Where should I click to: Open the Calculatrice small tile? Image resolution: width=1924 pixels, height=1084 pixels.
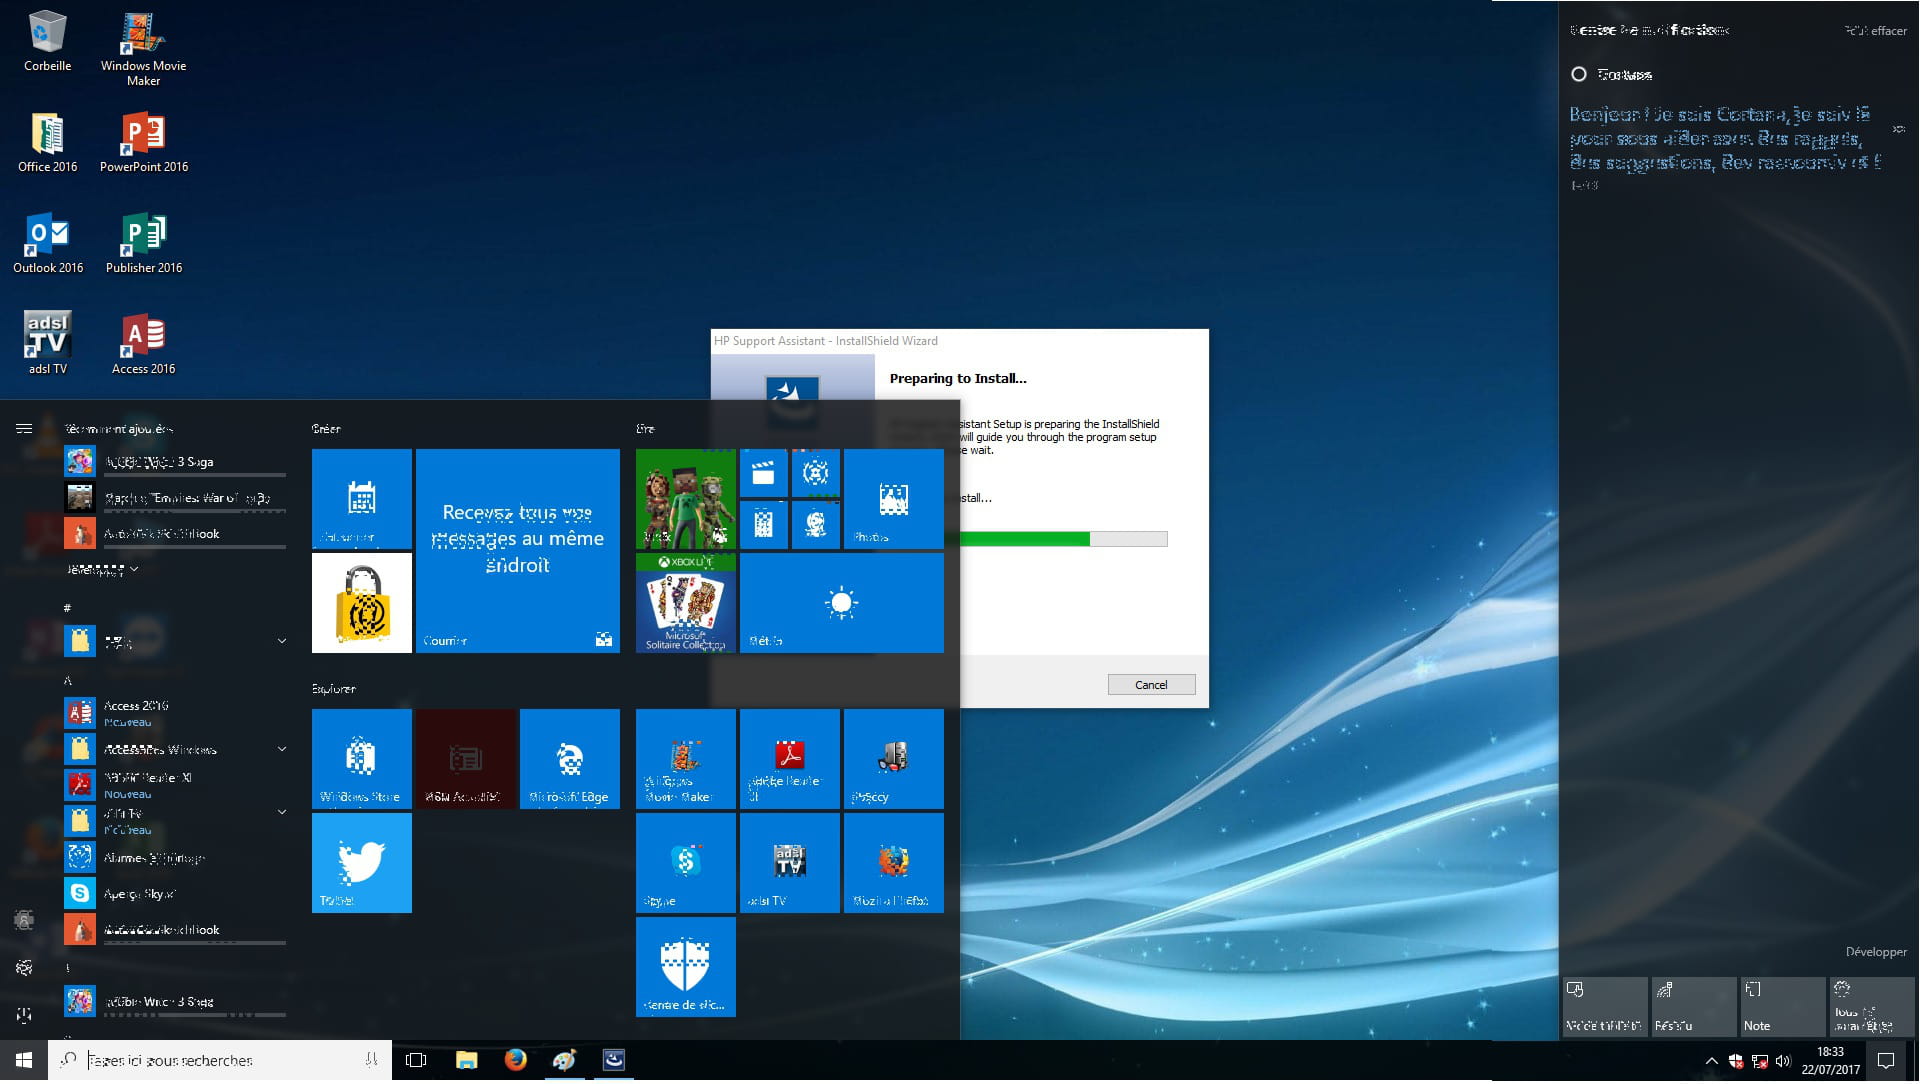click(x=764, y=526)
